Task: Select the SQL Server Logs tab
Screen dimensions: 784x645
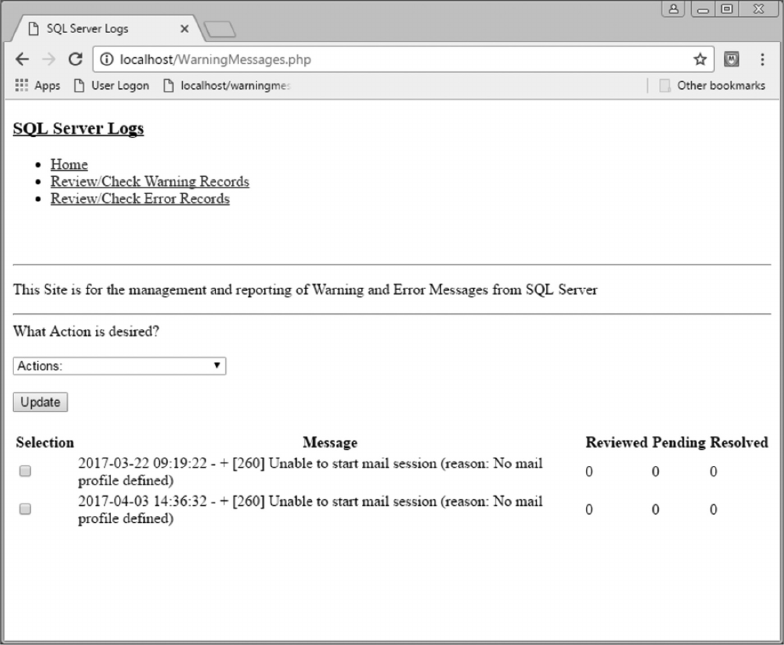Action: tap(108, 29)
